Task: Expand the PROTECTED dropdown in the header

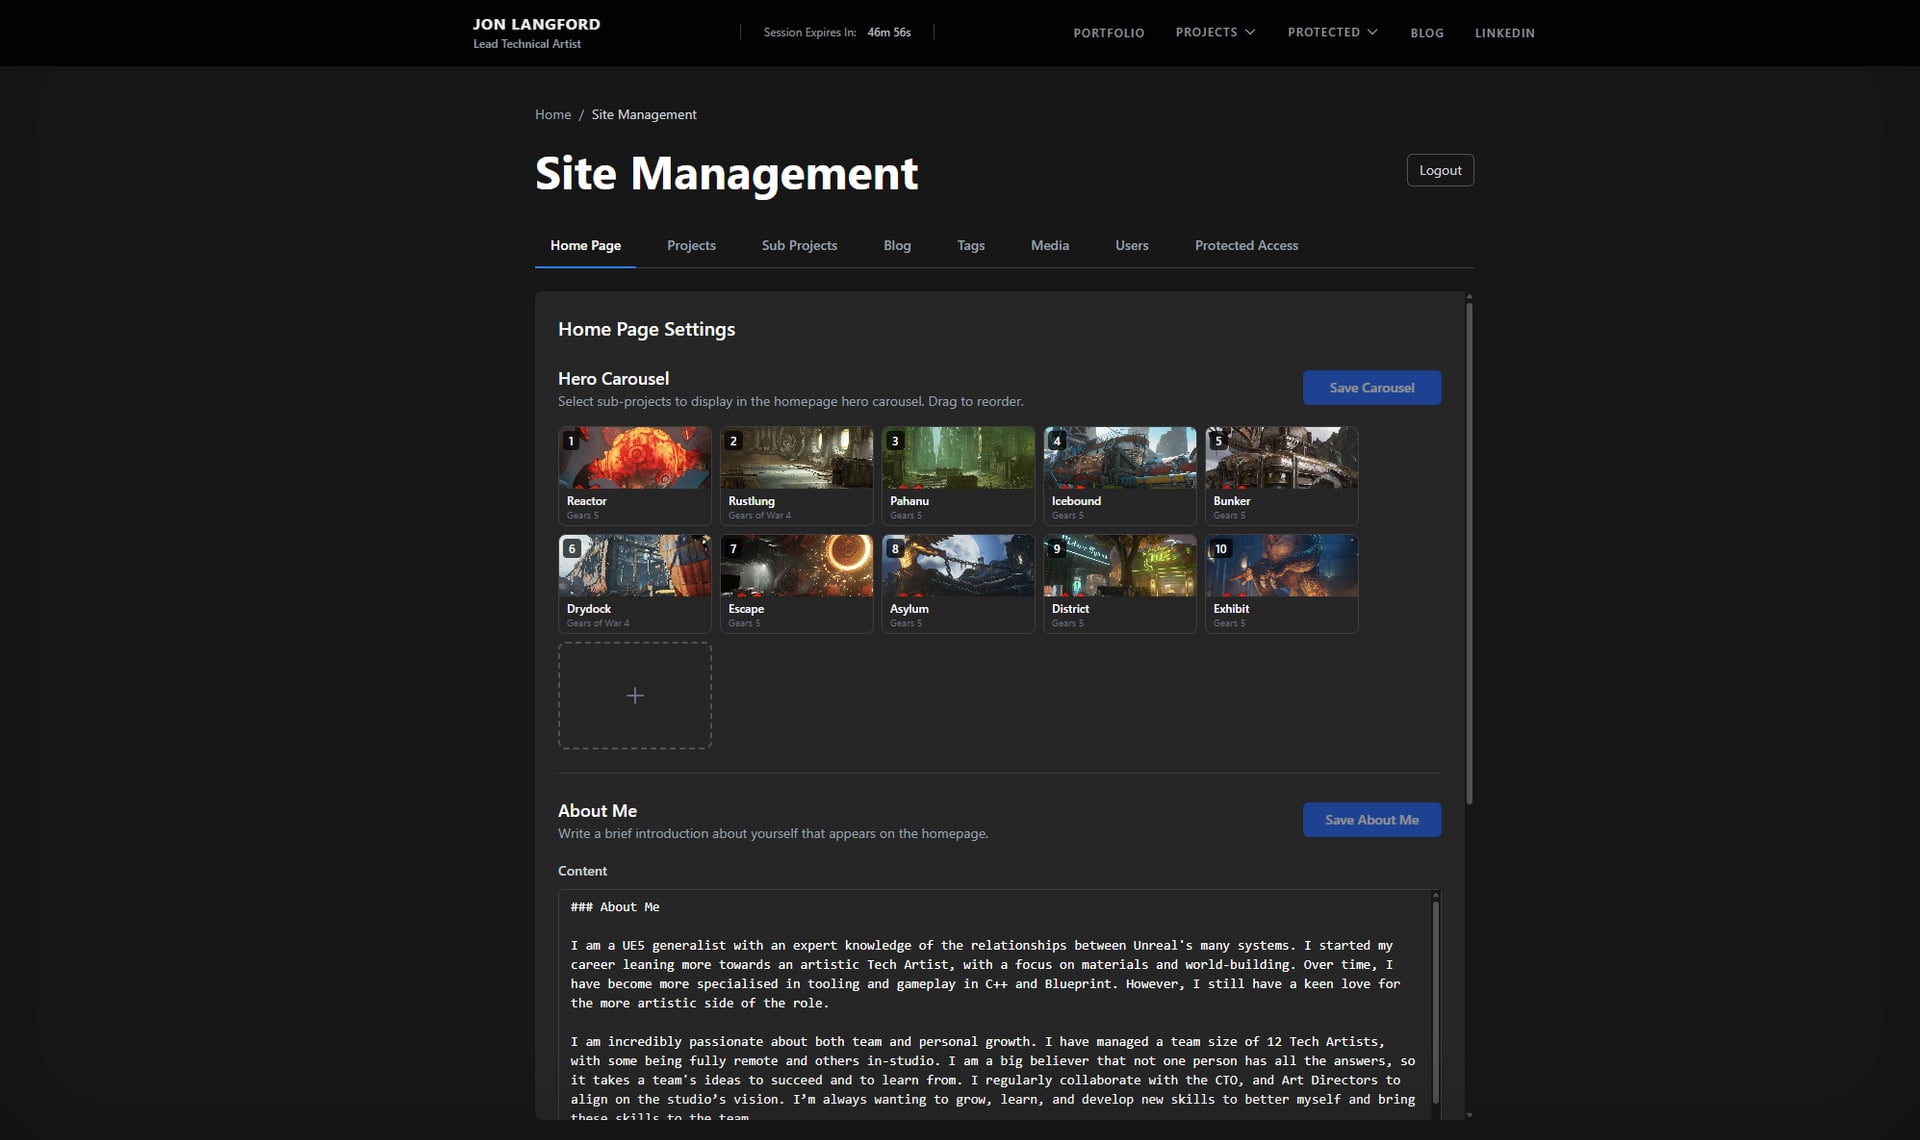Action: (1332, 32)
